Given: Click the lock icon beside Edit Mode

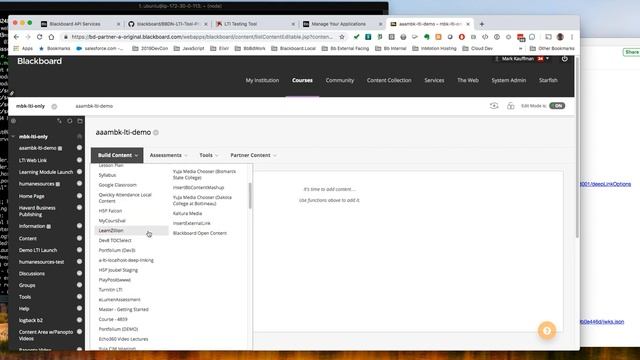Looking at the screenshot, I should click(x=511, y=106).
